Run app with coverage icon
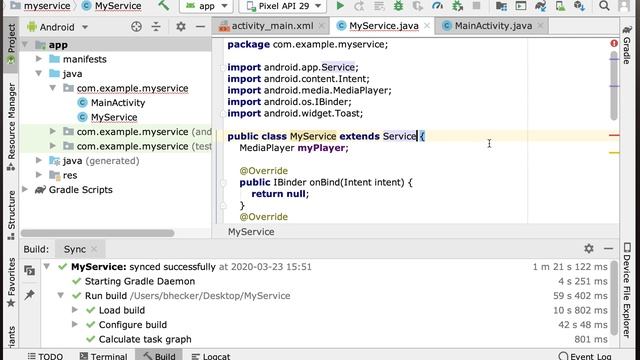 (x=418, y=6)
